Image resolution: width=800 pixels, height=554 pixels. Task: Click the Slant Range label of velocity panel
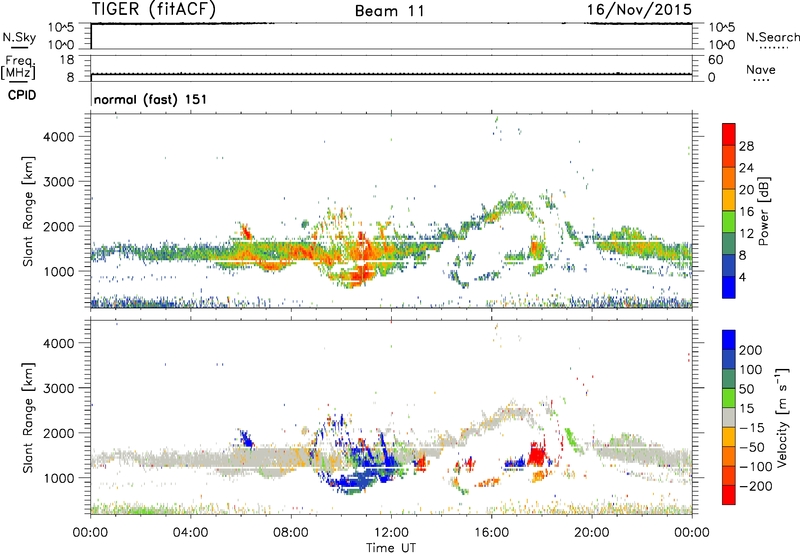tap(28, 417)
